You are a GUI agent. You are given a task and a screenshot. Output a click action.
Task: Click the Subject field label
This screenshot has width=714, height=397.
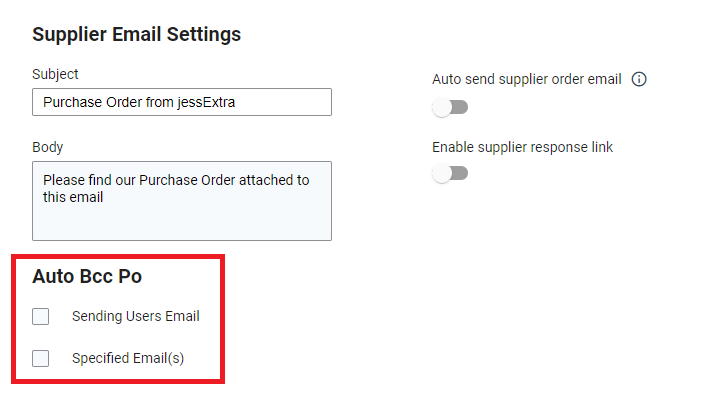pos(55,74)
